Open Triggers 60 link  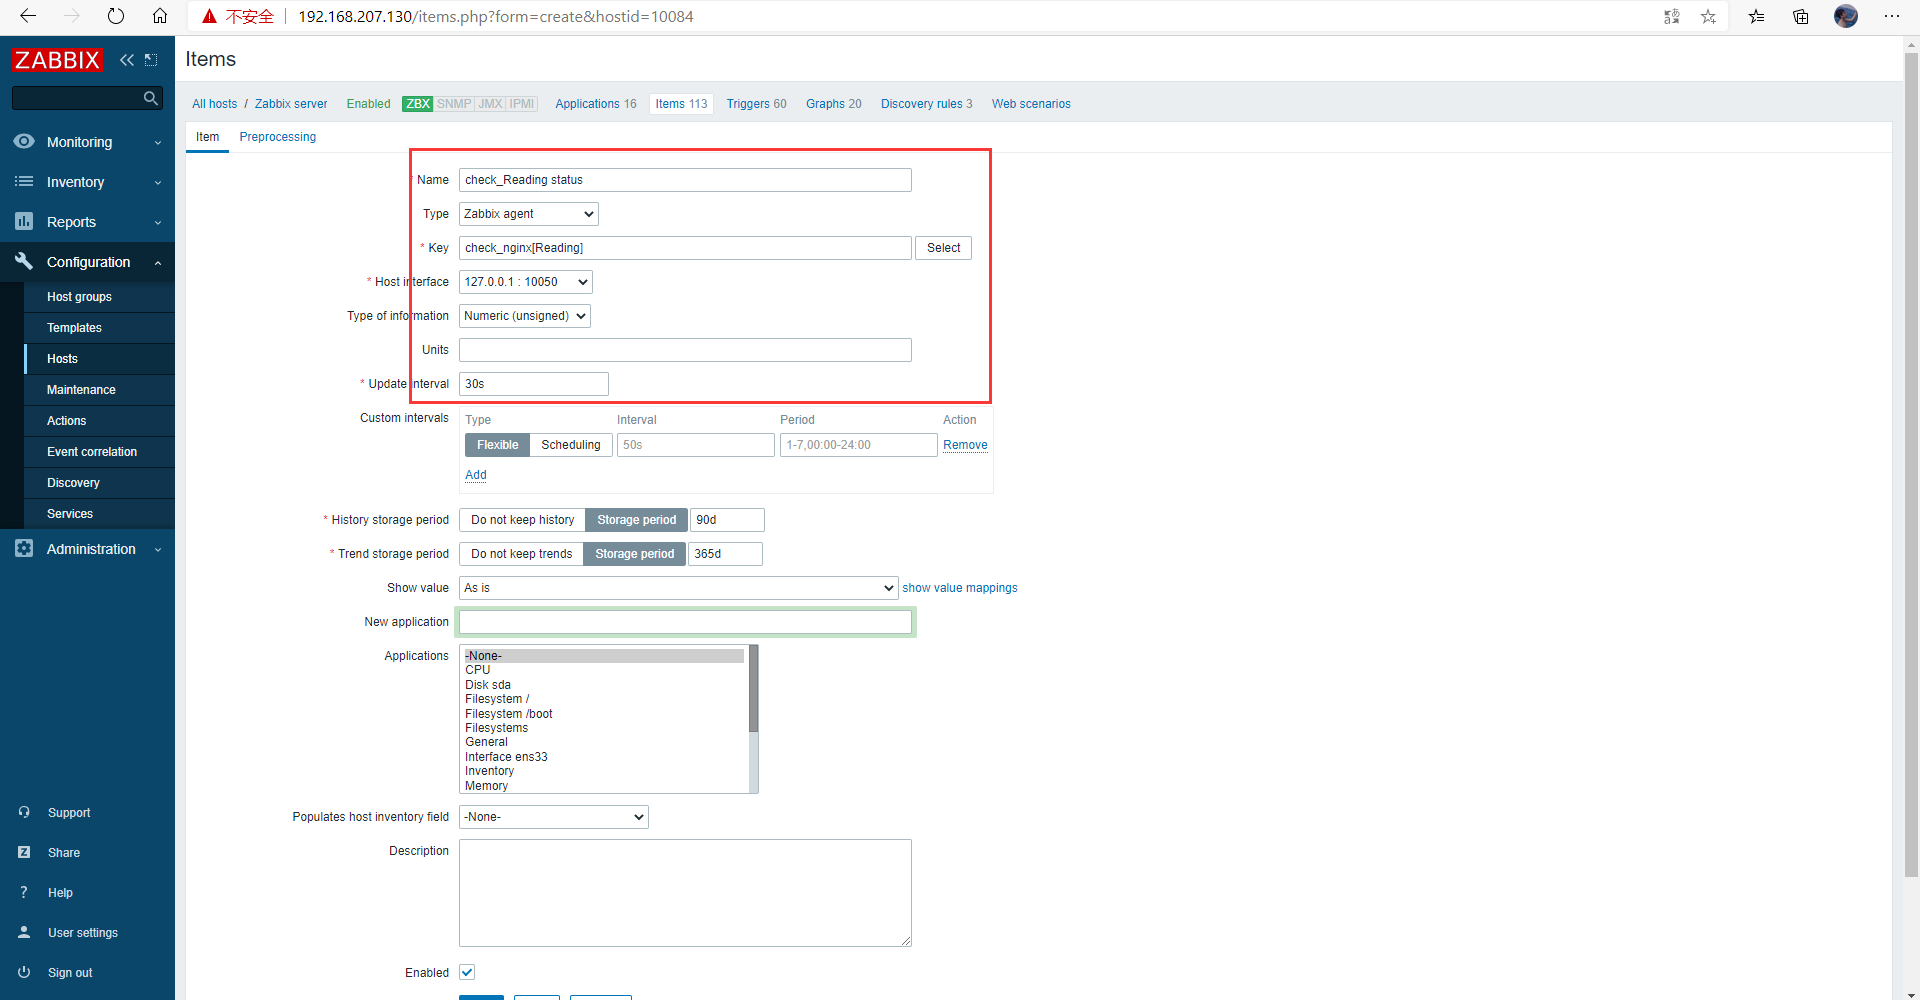point(756,104)
